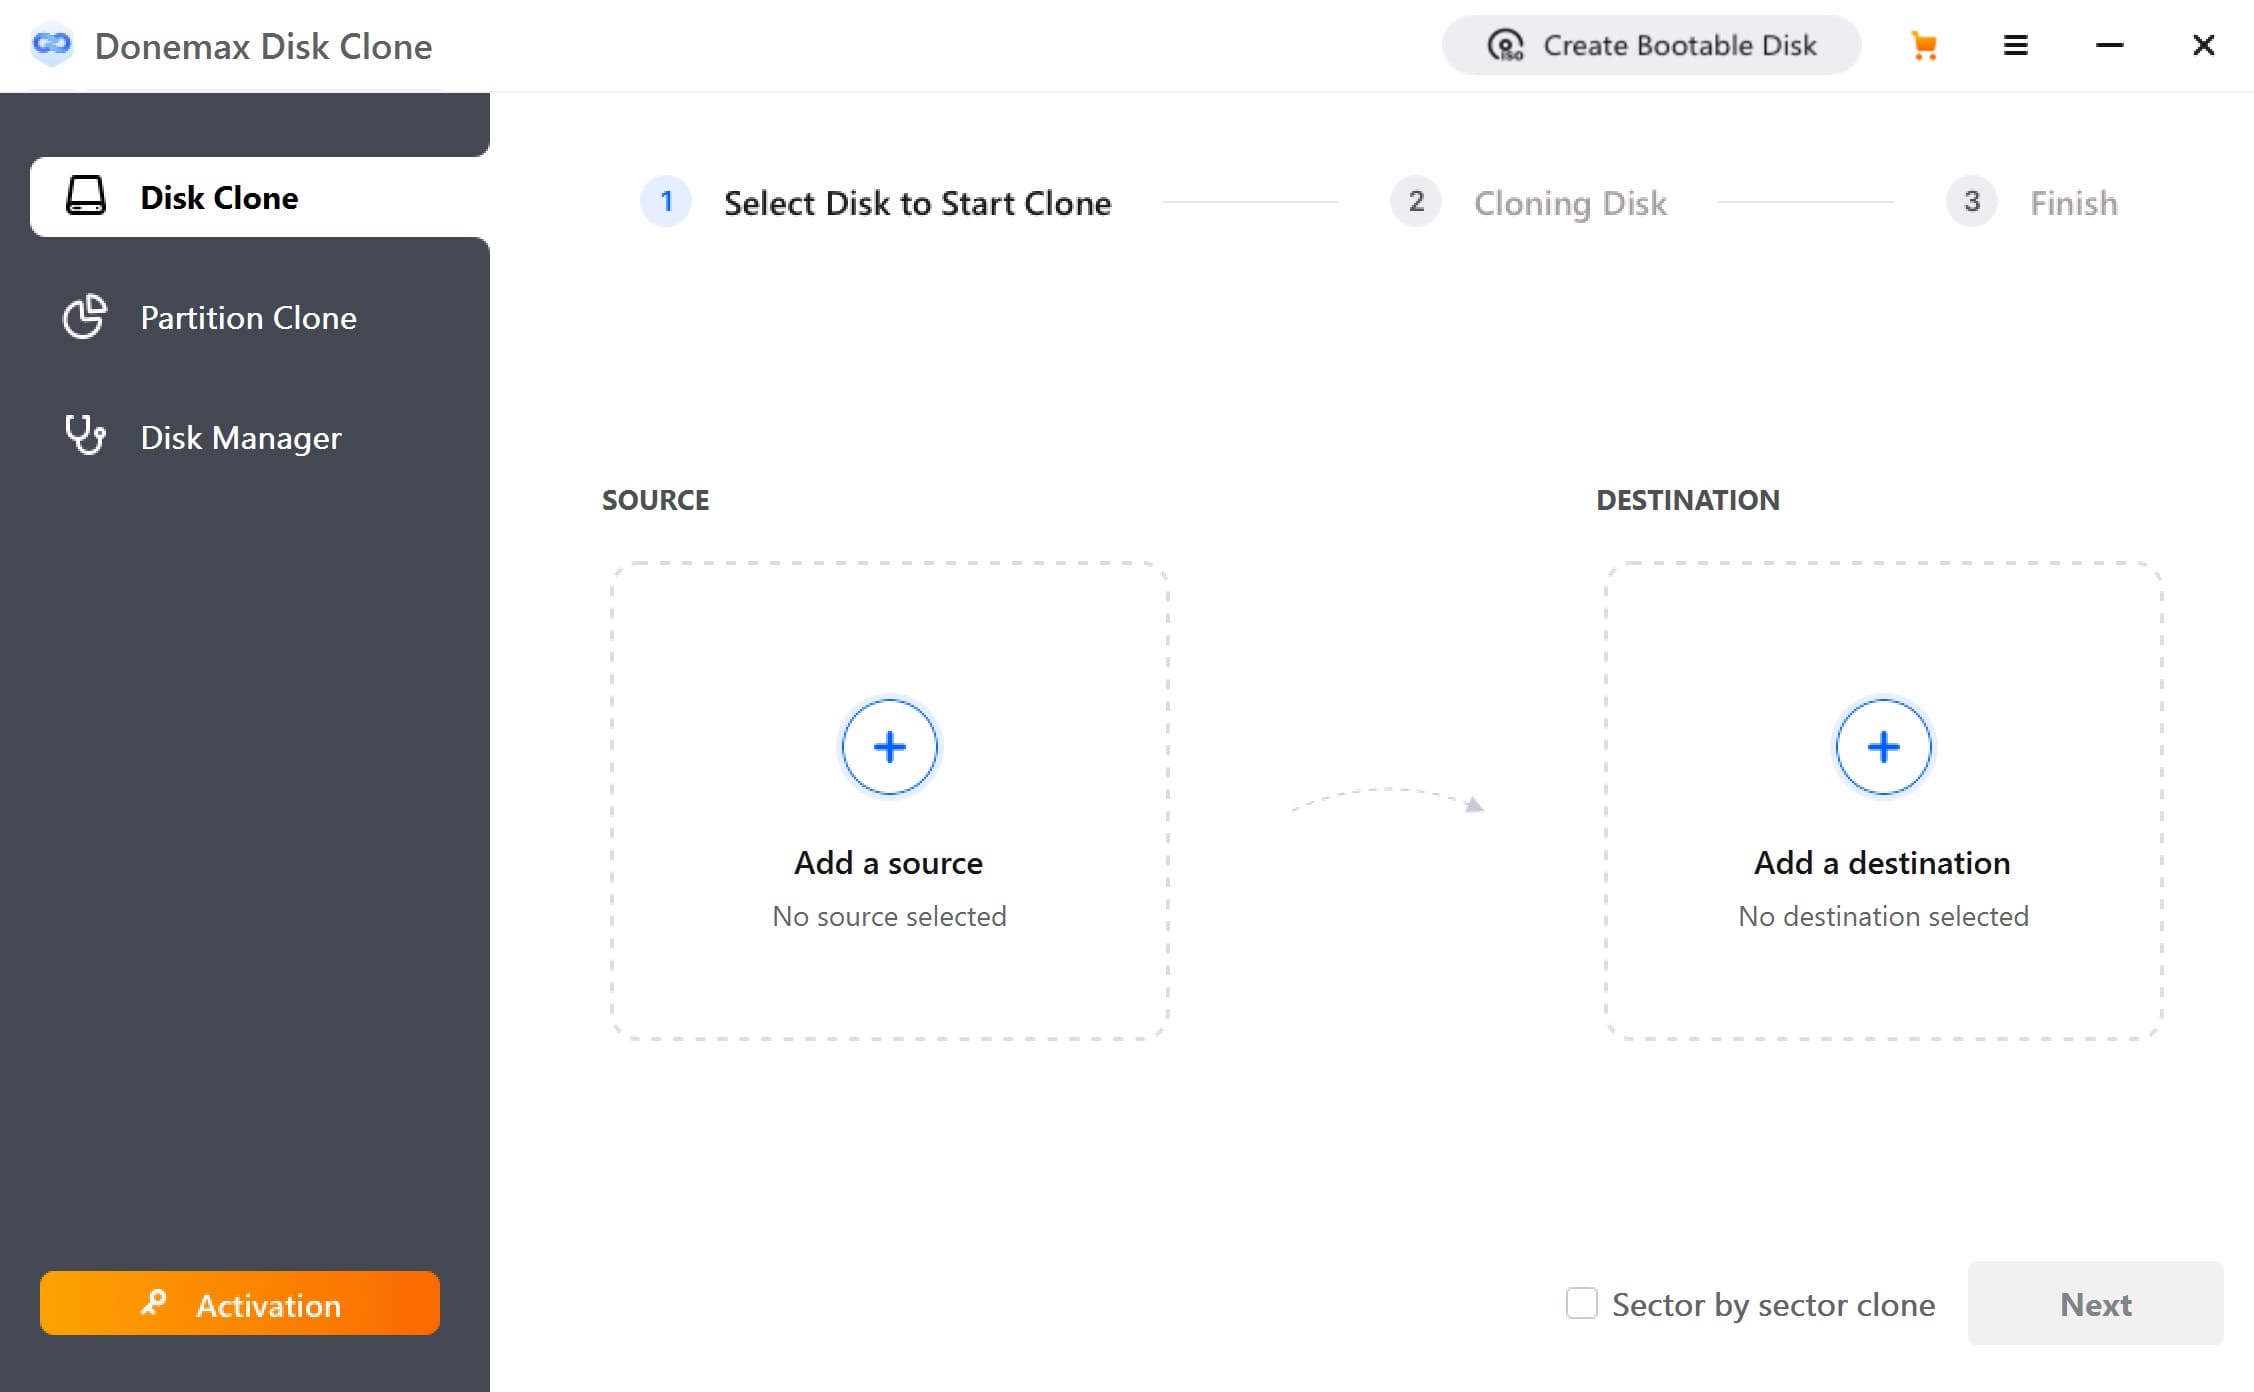Image resolution: width=2254 pixels, height=1392 pixels.
Task: Open the Disk Manager section
Action: (x=240, y=437)
